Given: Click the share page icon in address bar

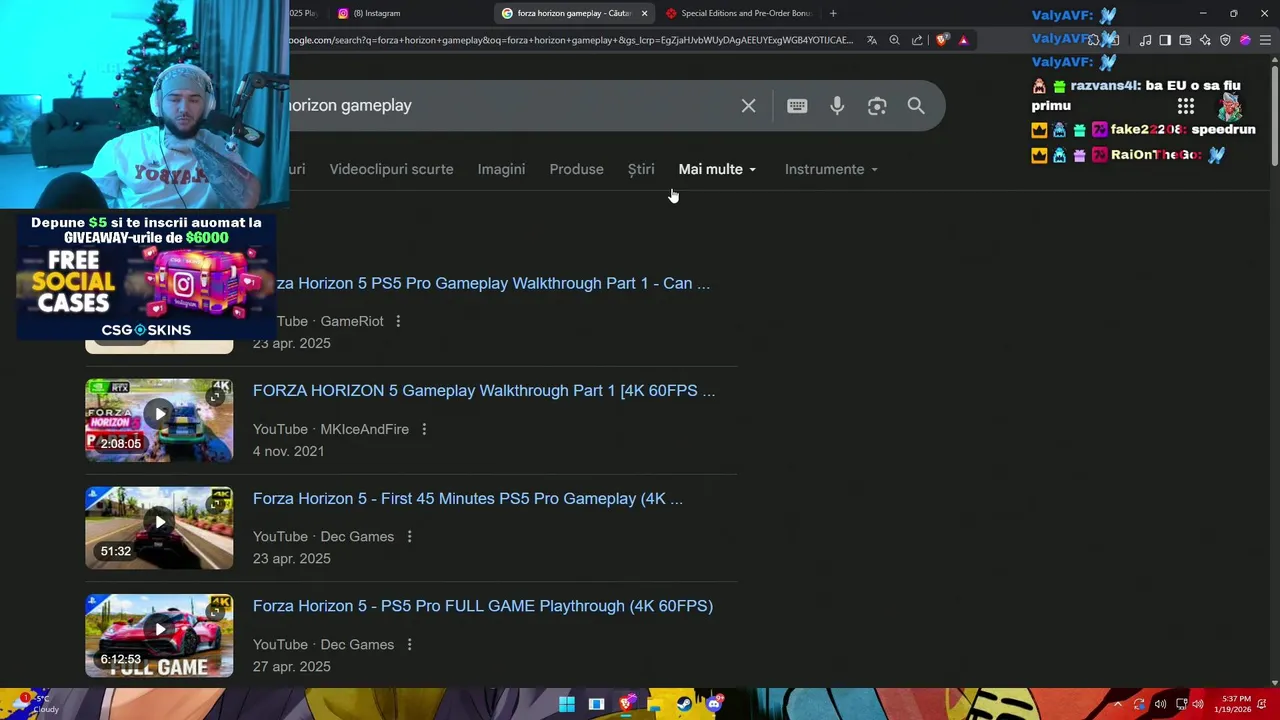Looking at the screenshot, I should (x=917, y=40).
